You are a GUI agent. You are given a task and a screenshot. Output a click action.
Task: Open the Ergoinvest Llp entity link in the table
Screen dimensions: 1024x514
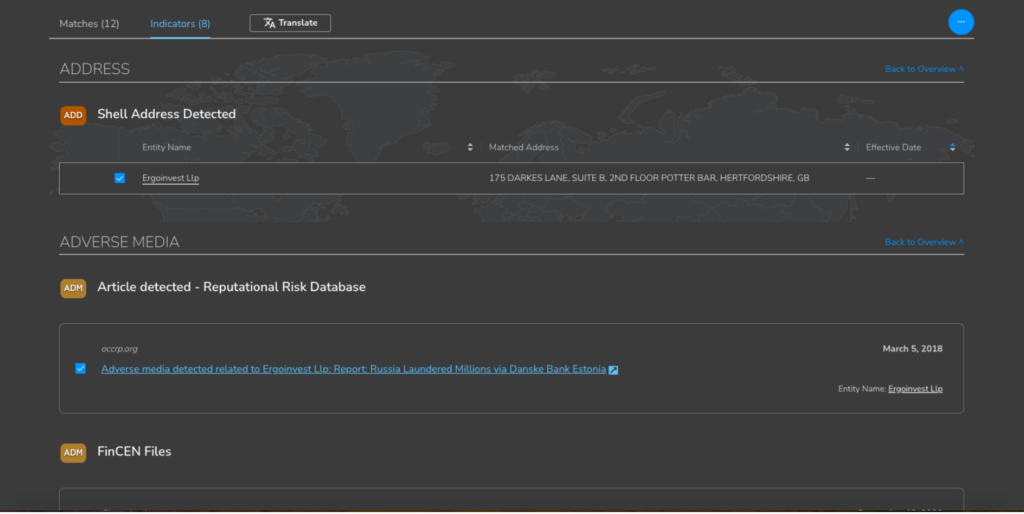(x=170, y=178)
